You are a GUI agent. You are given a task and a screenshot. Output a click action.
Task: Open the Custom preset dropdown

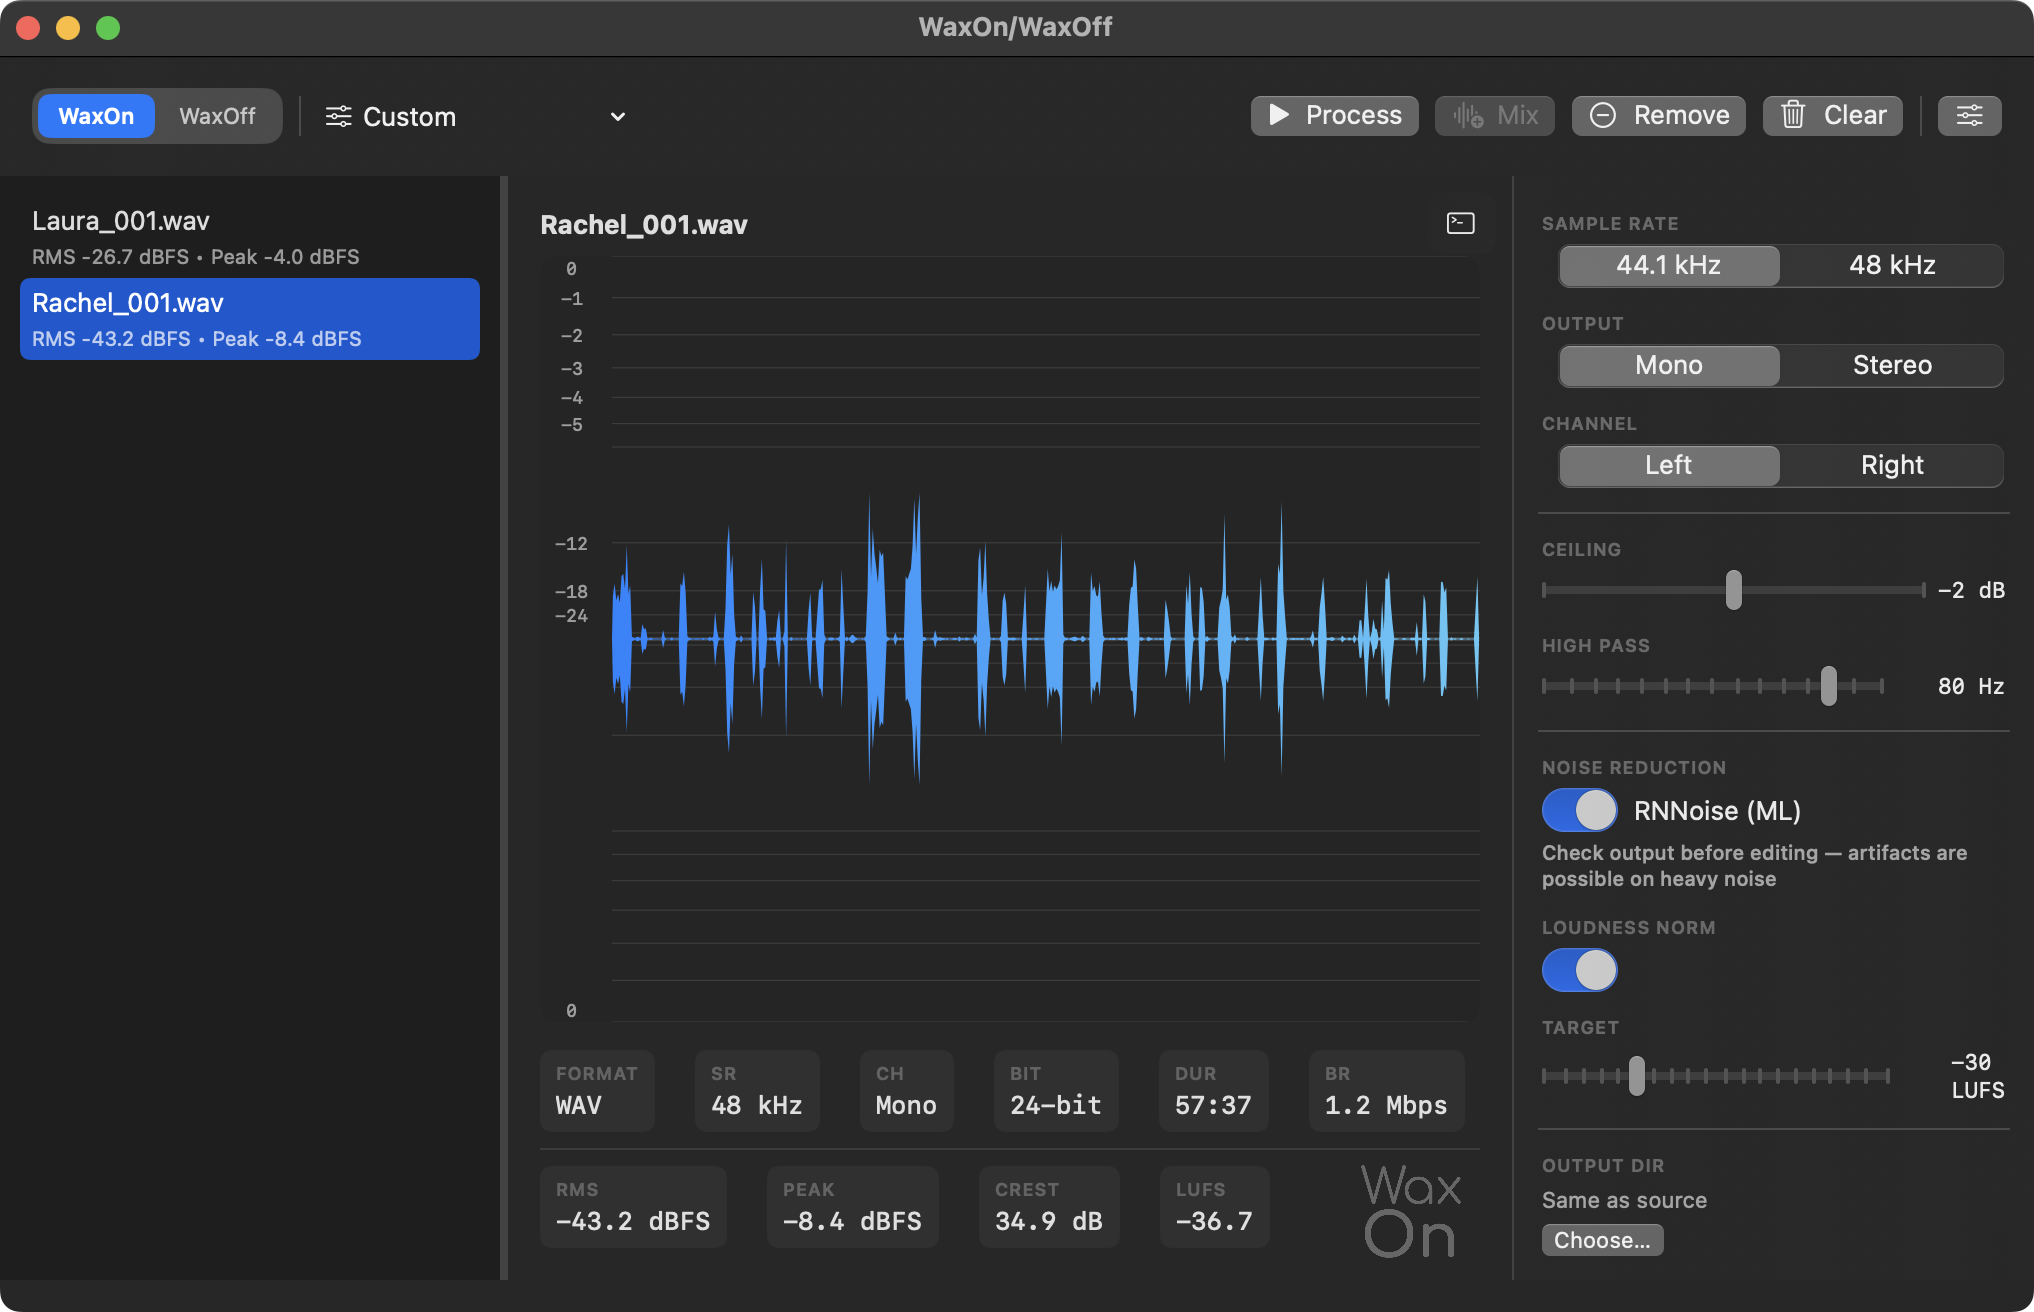(617, 117)
